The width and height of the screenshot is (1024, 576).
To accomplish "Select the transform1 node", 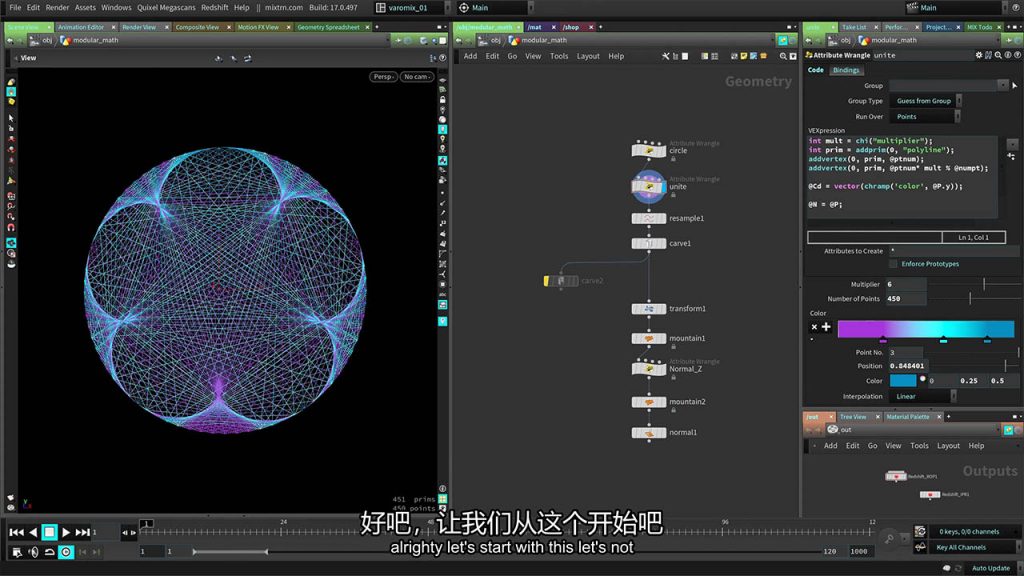I will click(x=648, y=308).
